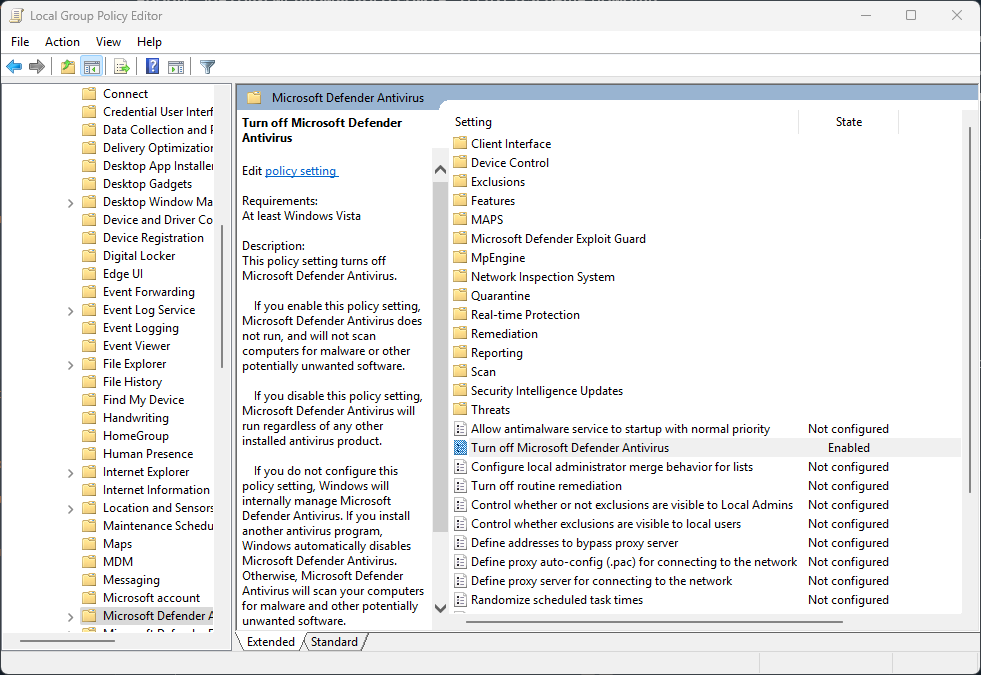Click the folder icon beside Scan

tap(460, 372)
